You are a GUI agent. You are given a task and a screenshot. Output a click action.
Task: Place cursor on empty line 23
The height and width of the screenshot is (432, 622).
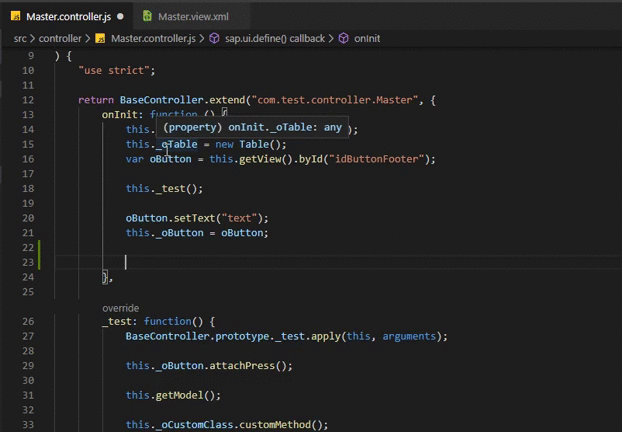click(337, 262)
